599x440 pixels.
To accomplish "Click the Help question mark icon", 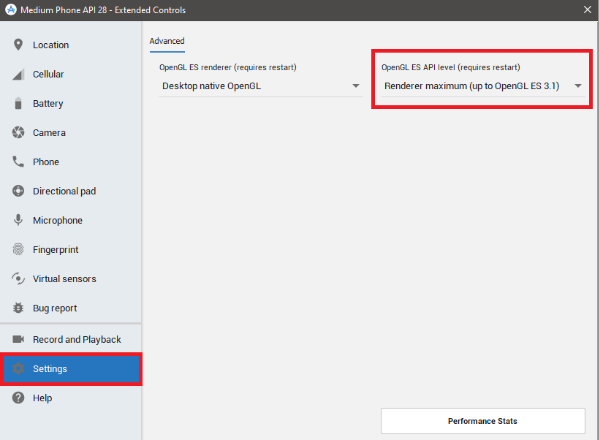I will coord(18,398).
